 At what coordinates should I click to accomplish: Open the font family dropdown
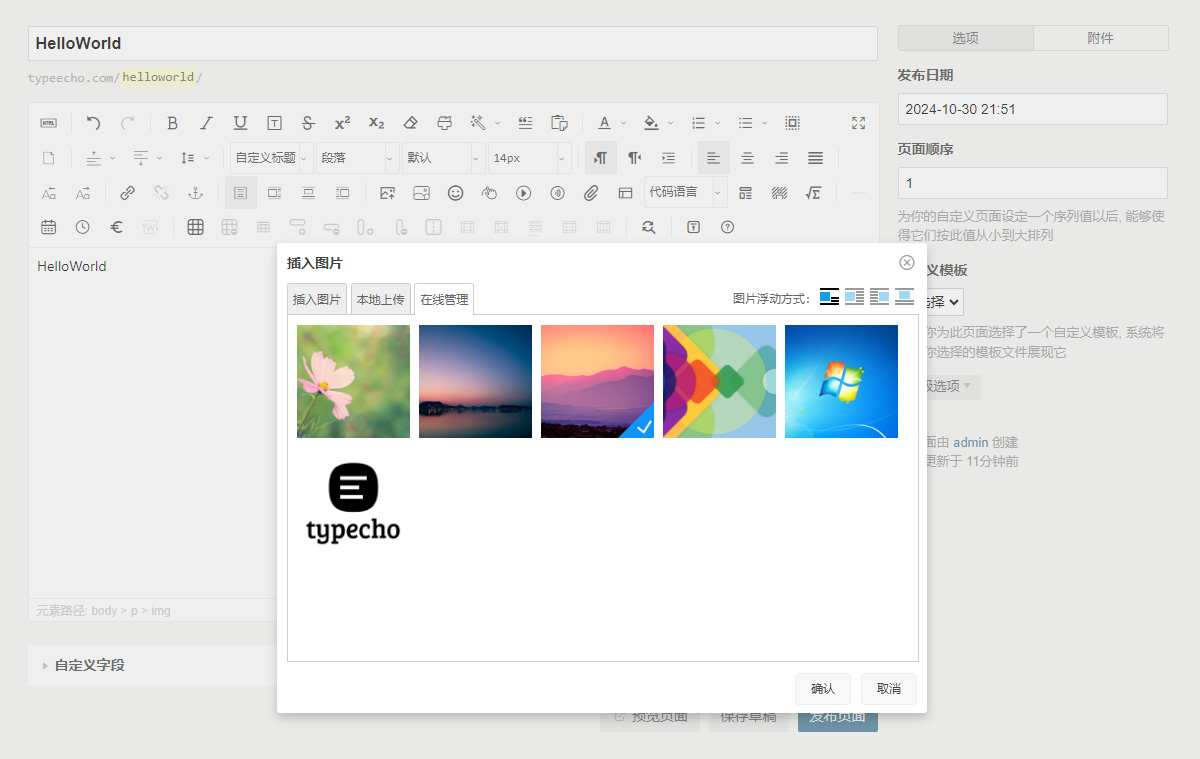444,158
